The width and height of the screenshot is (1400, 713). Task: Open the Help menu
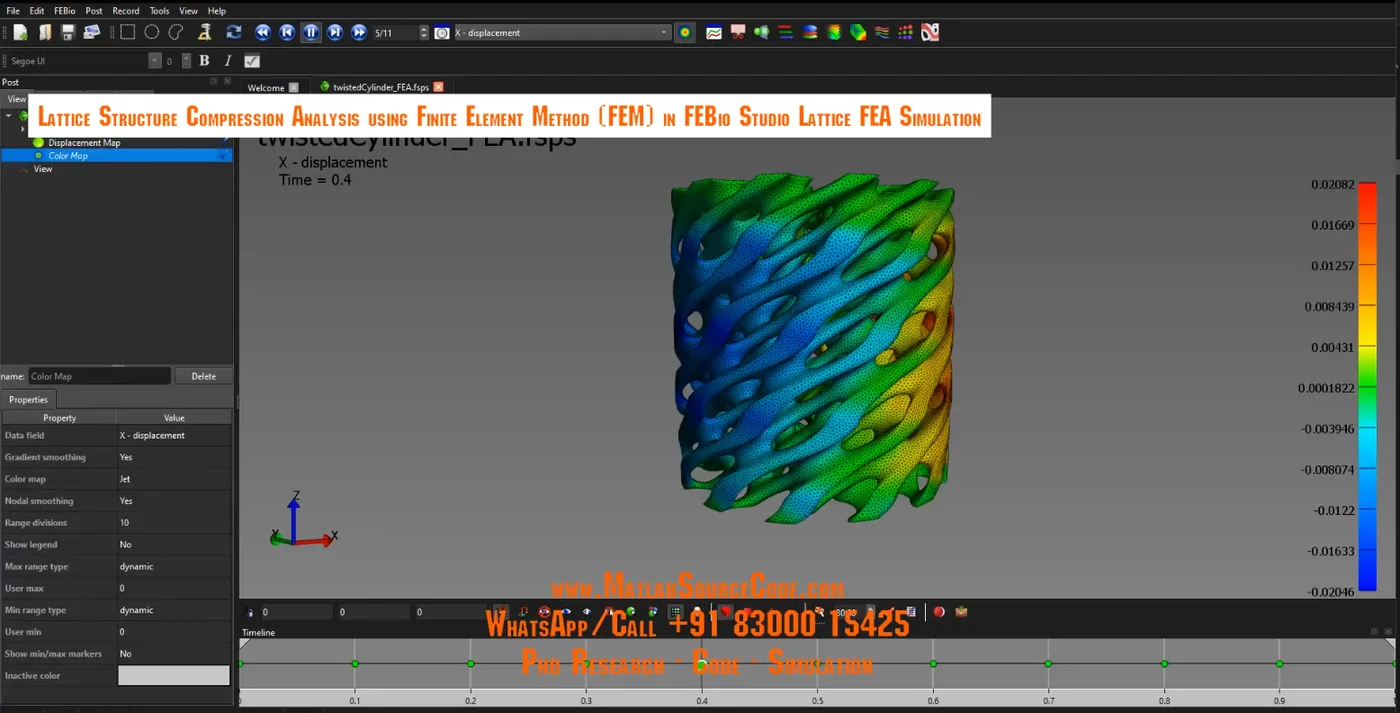click(x=217, y=11)
